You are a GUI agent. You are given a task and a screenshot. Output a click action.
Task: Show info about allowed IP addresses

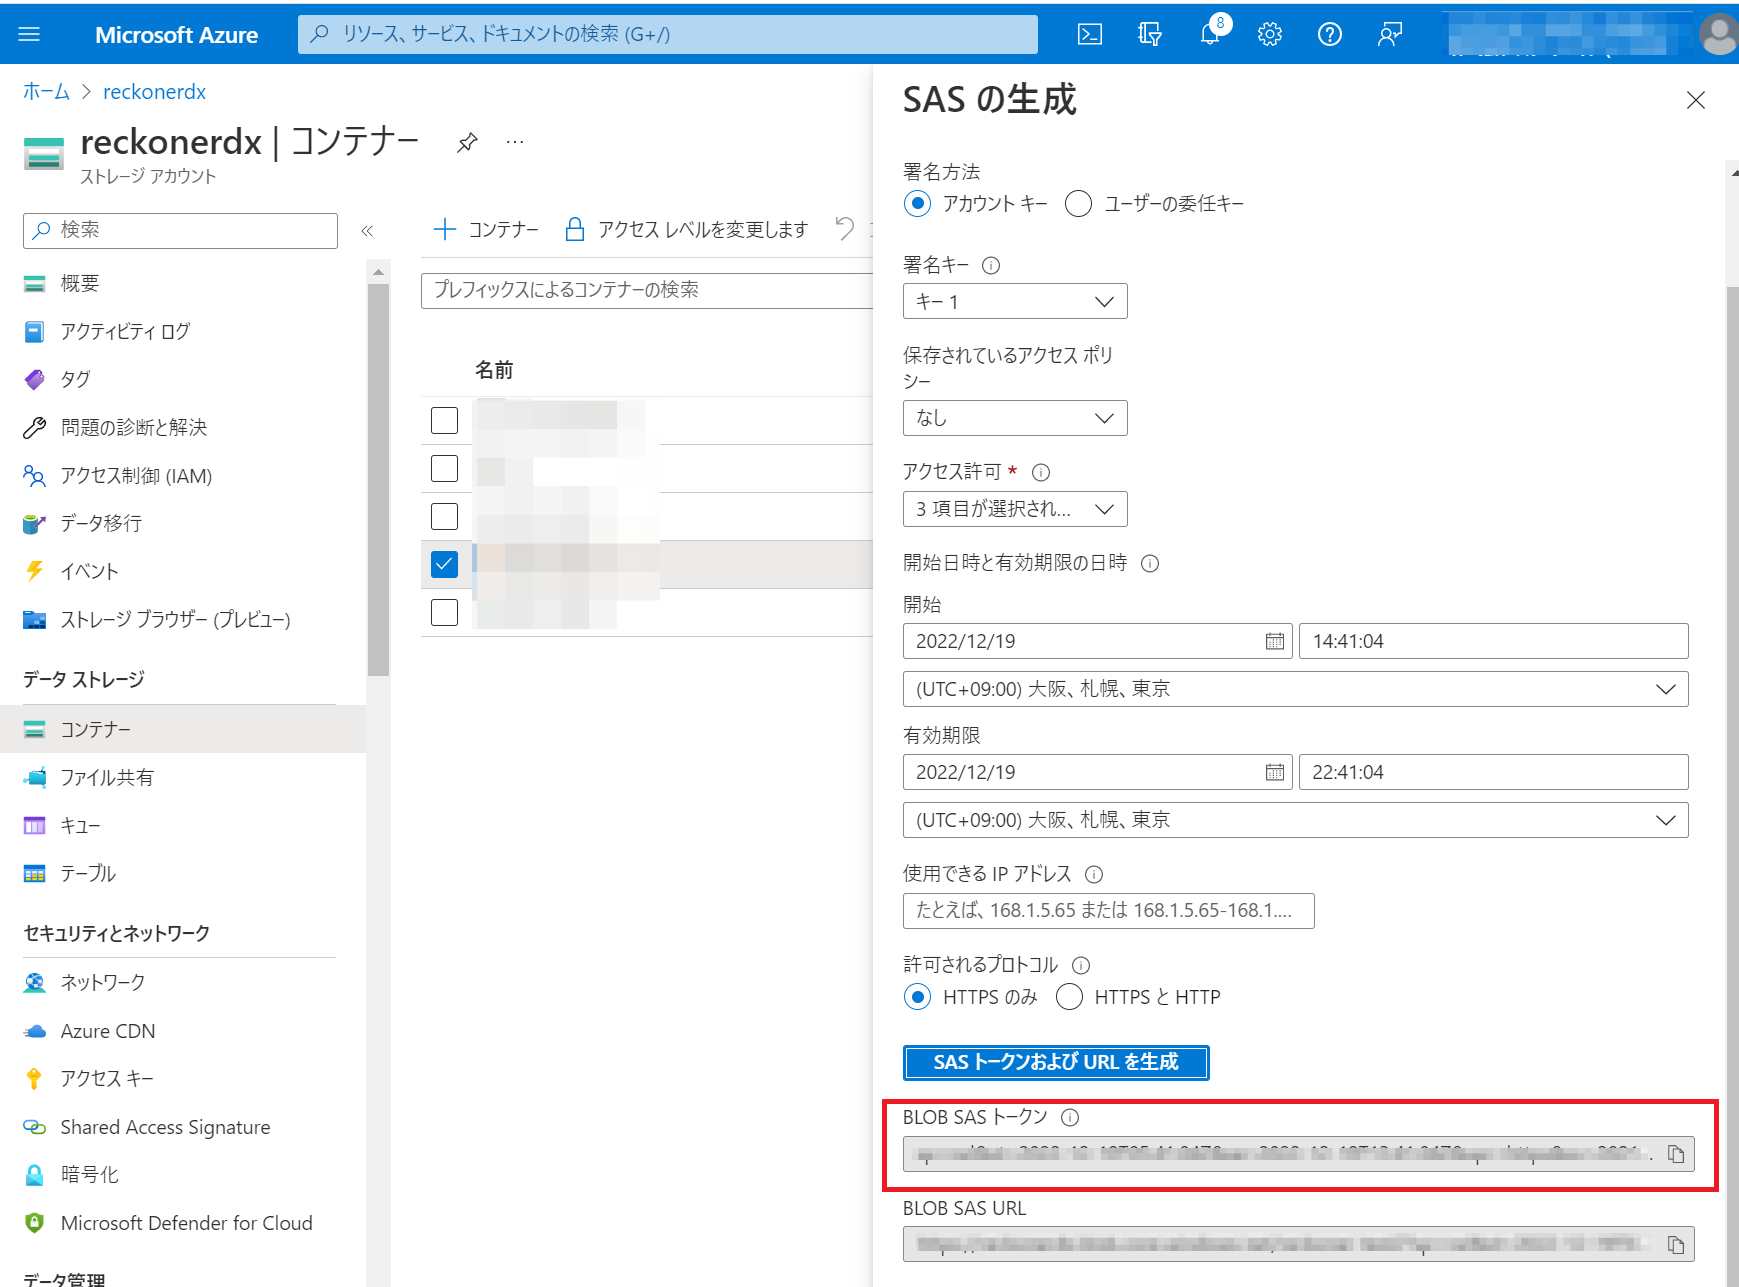[1094, 874]
